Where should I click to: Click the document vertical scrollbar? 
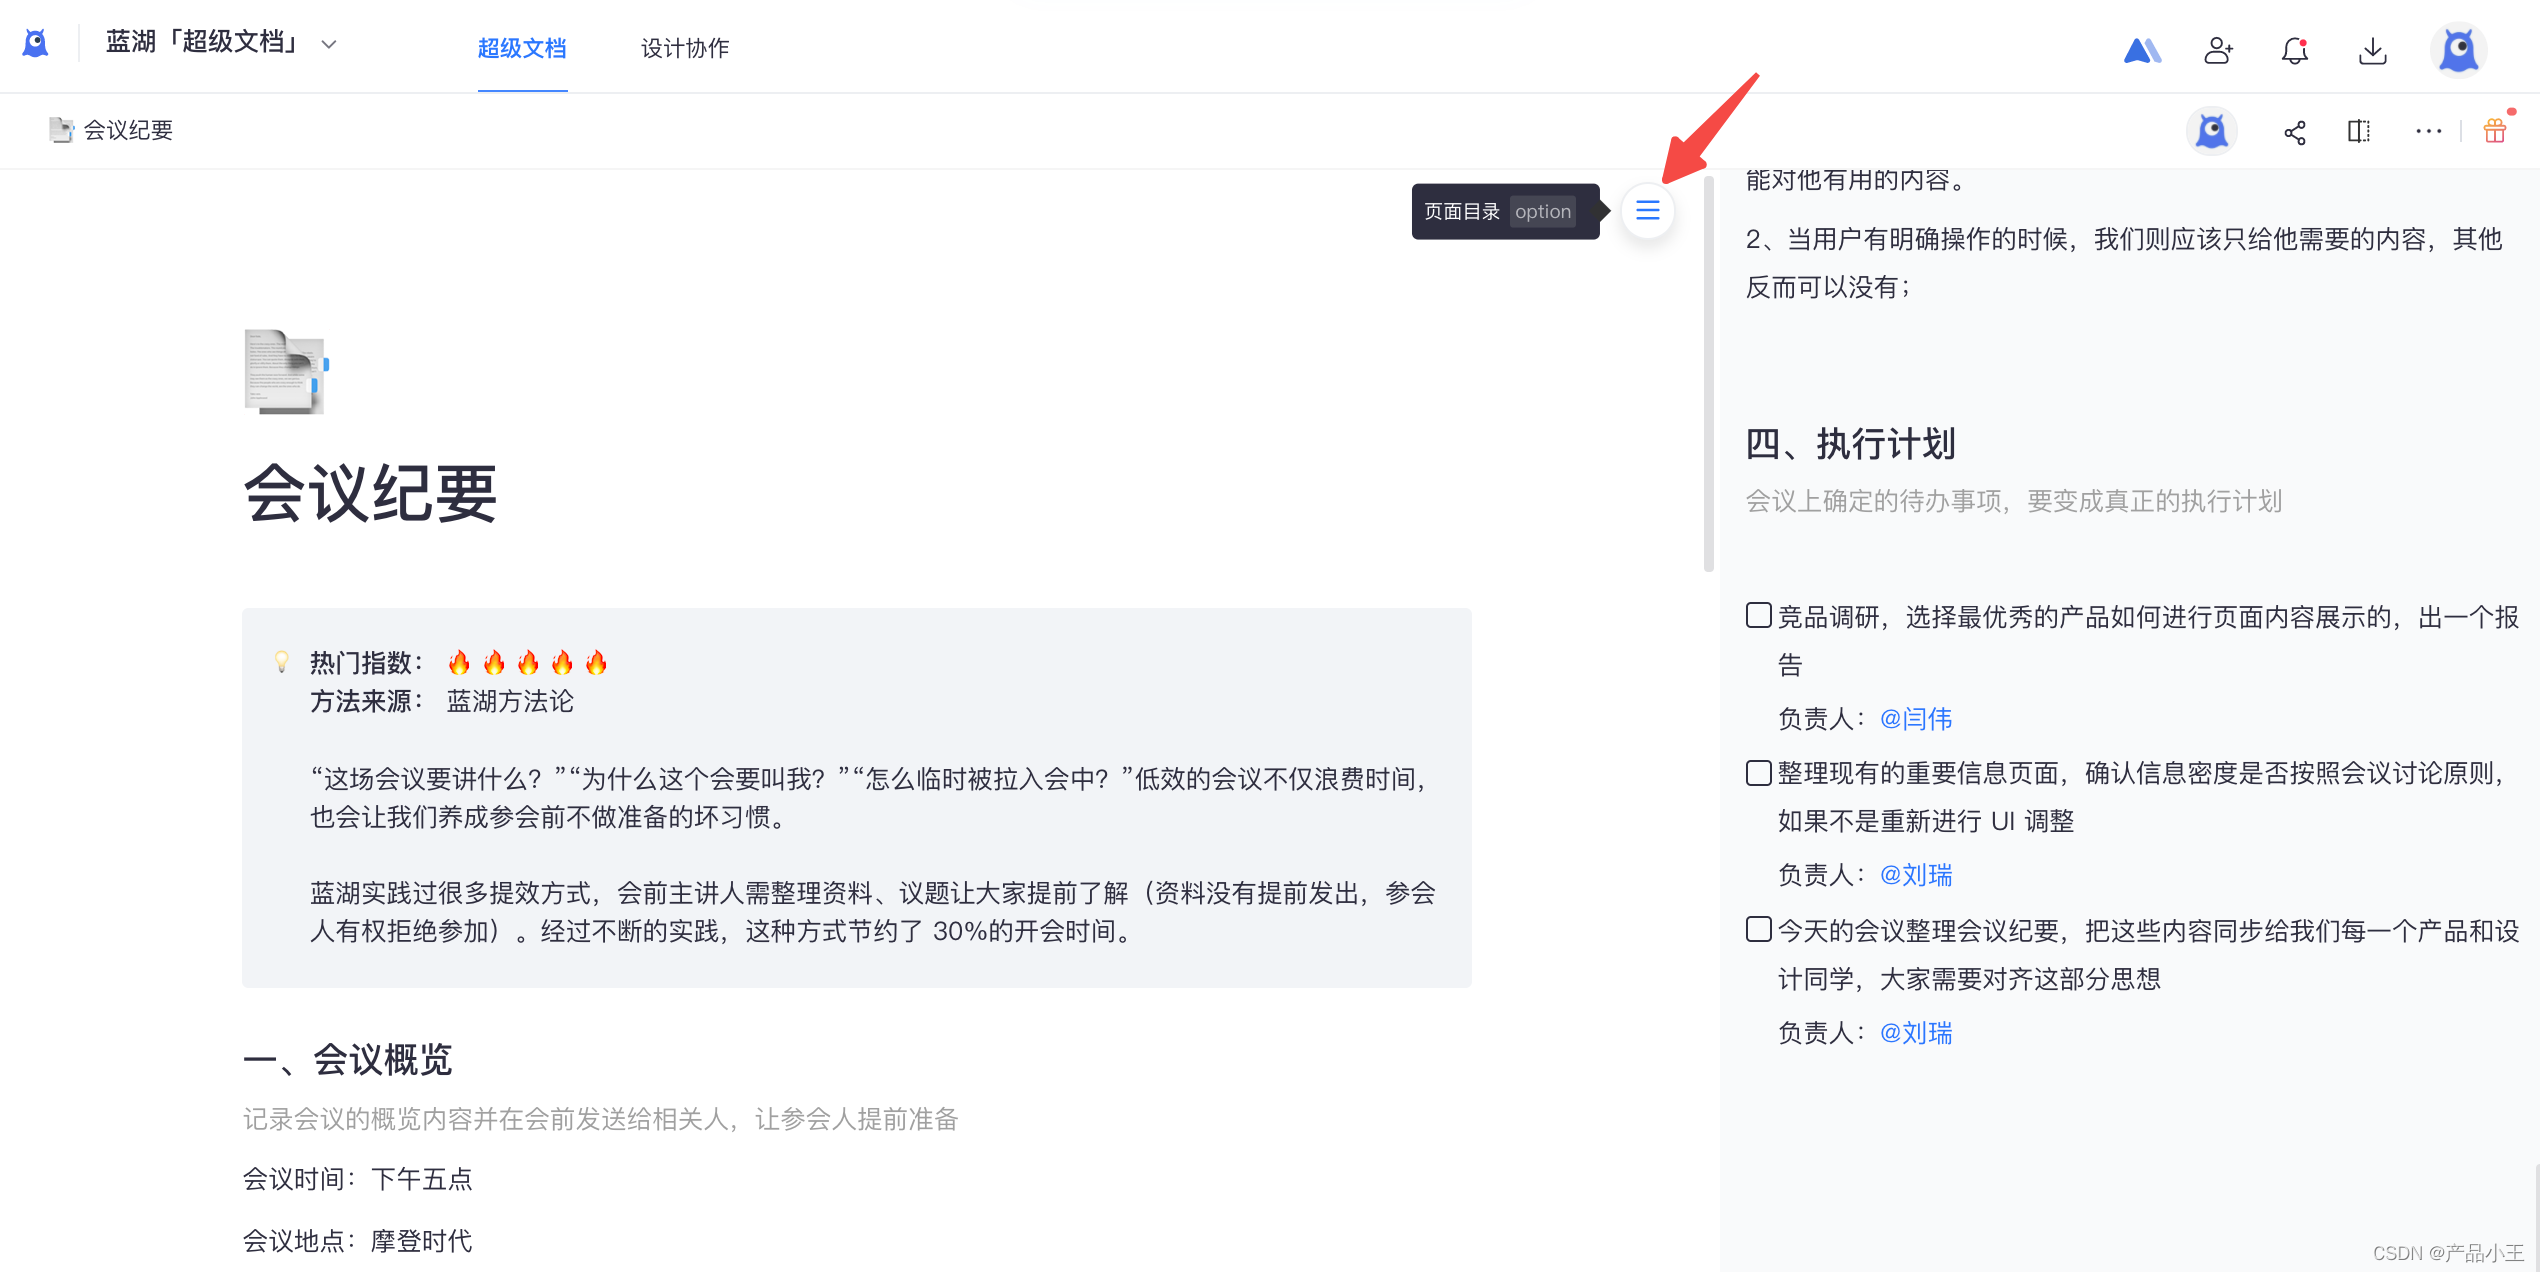(1708, 375)
